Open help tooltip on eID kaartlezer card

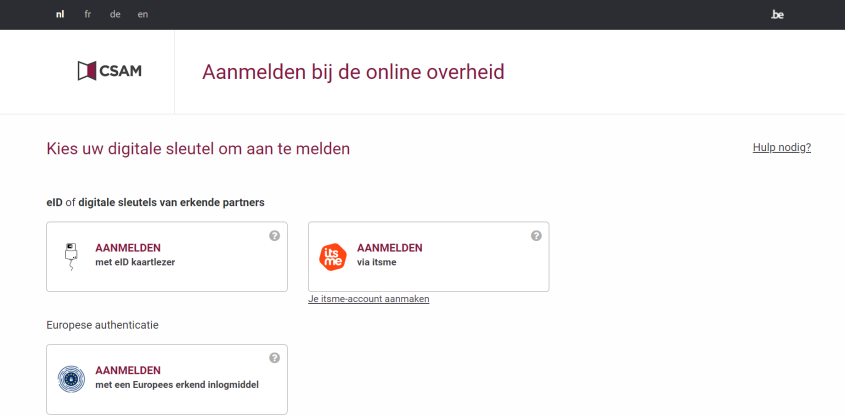point(274,236)
